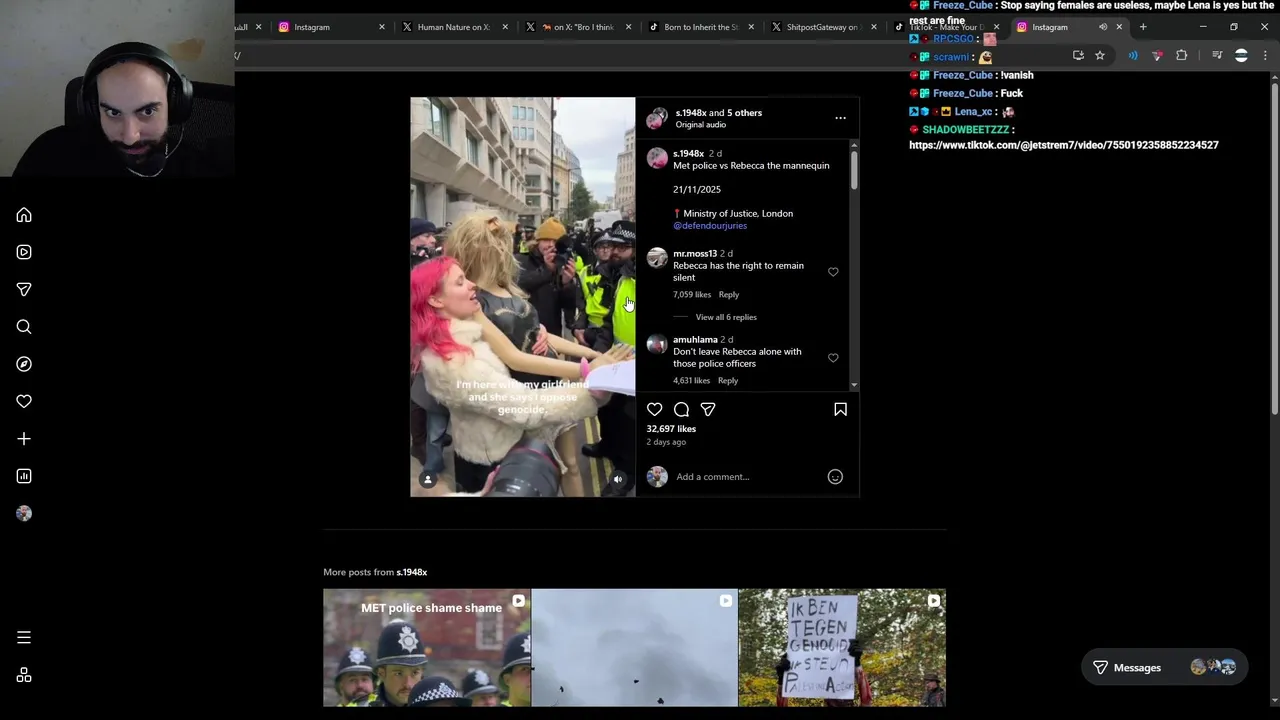The width and height of the screenshot is (1280, 720).
Task: Open the 5 others collaborators link
Action: 744,113
